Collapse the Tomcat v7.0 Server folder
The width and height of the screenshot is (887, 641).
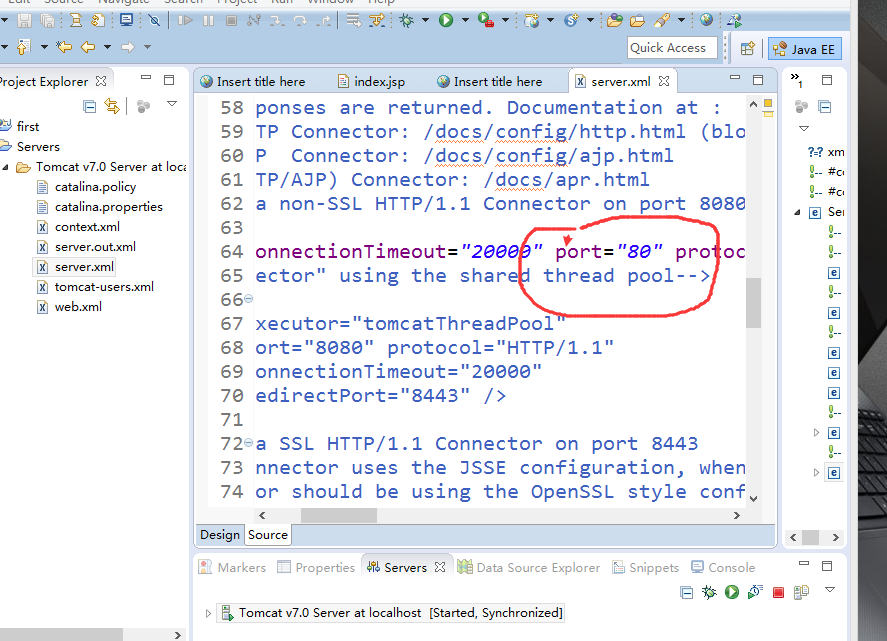[x=6, y=167]
